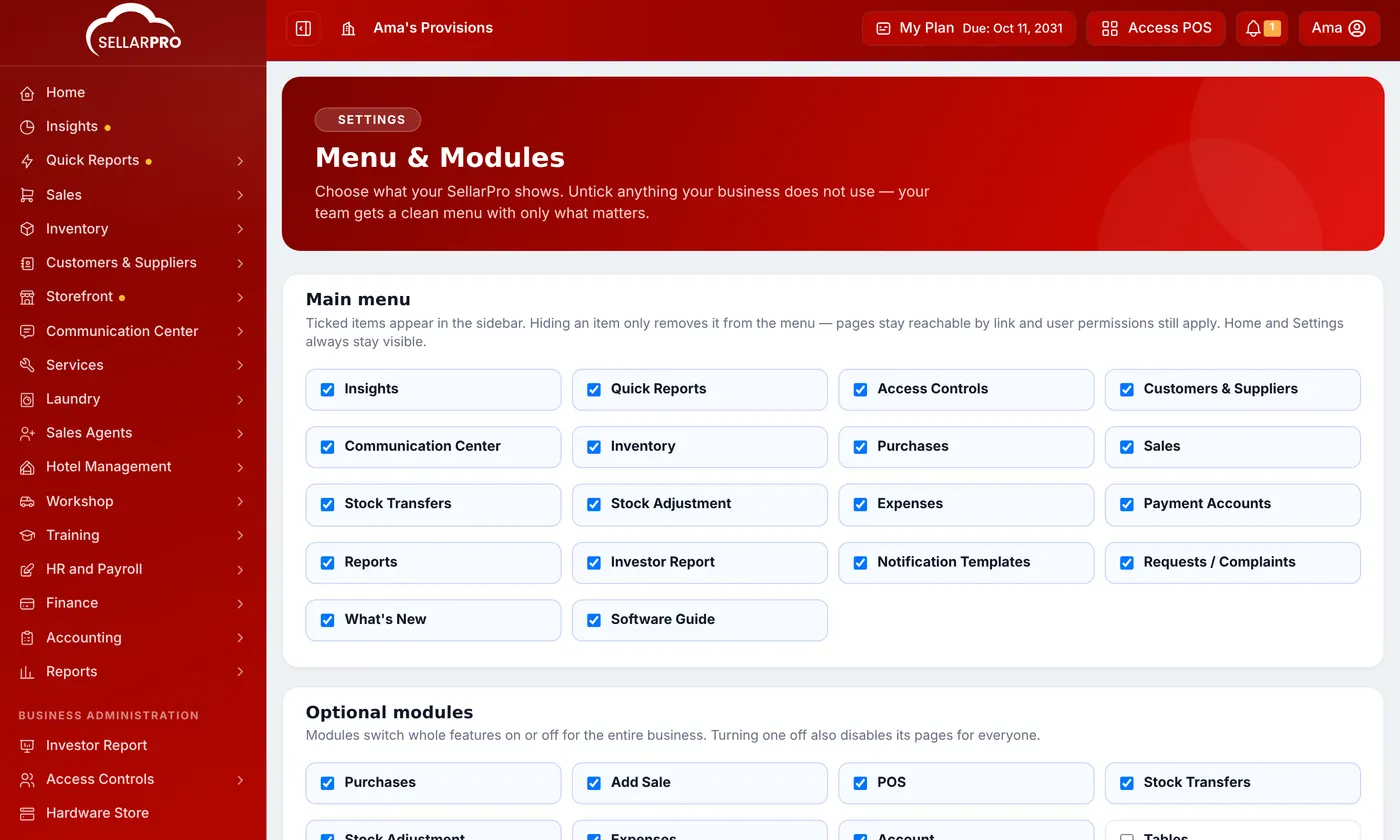Click the Investor Report main menu card
The height and width of the screenshot is (840, 1400).
click(x=700, y=563)
